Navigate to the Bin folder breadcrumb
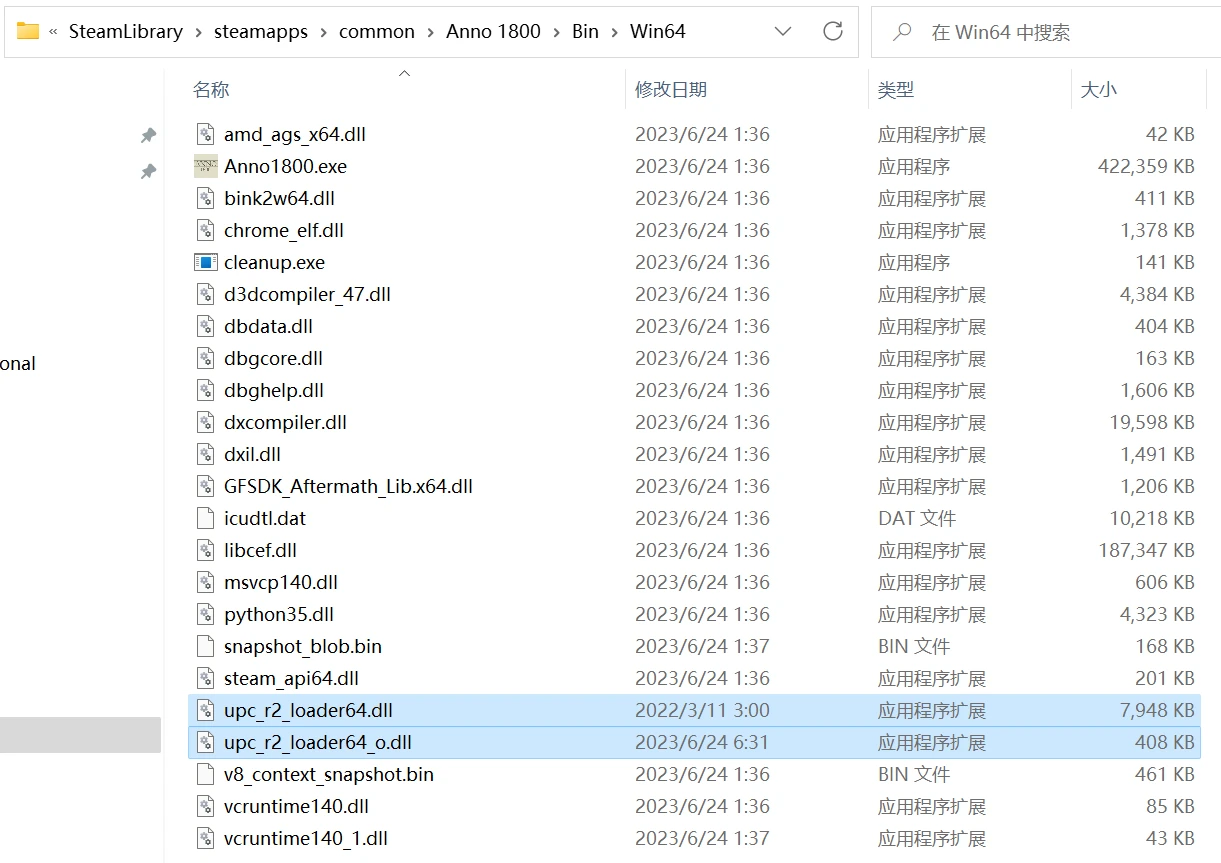Screen dimensions: 1221x863 point(585,32)
